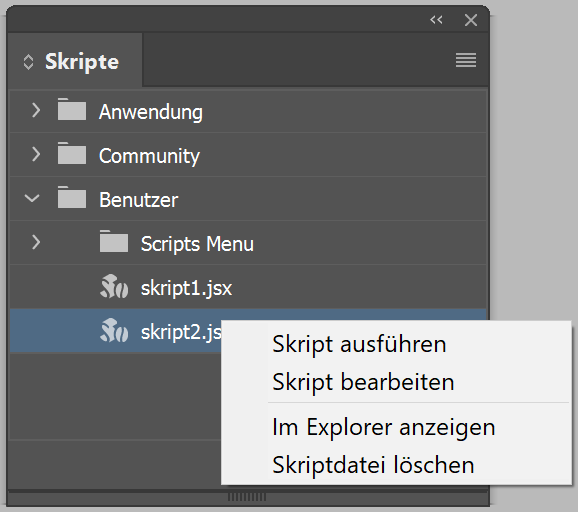This screenshot has height=512, width=578.
Task: Click the panel bottom resize grip
Action: (247, 497)
